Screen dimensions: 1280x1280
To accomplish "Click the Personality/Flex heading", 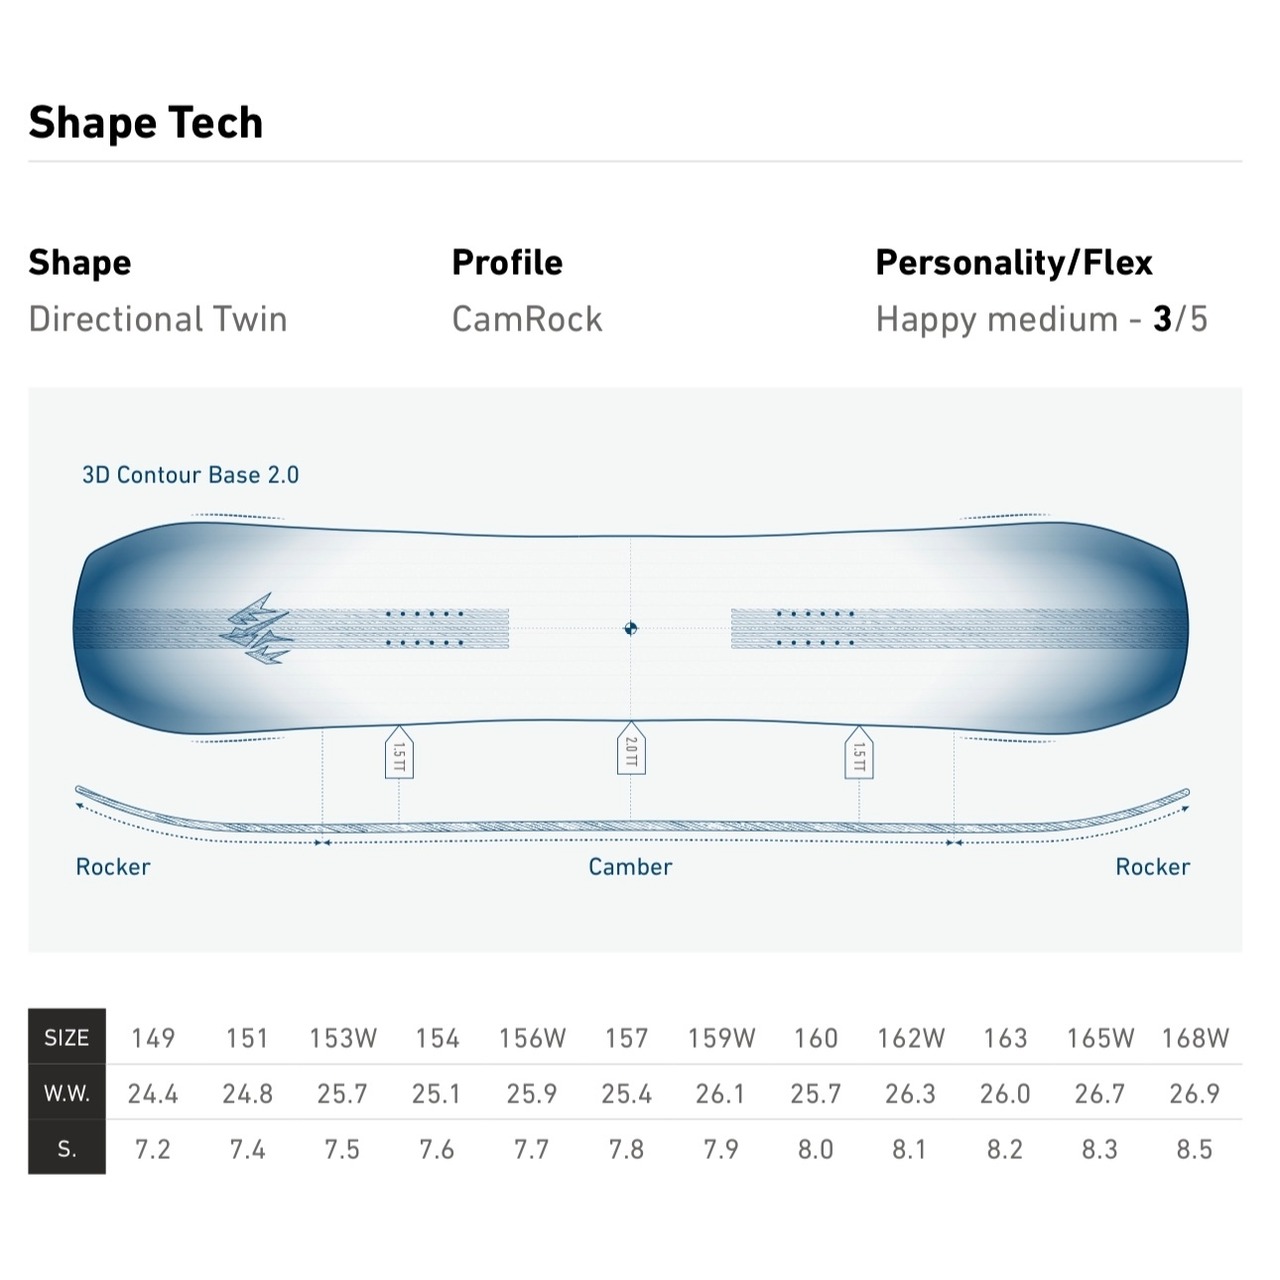I will tap(1014, 262).
